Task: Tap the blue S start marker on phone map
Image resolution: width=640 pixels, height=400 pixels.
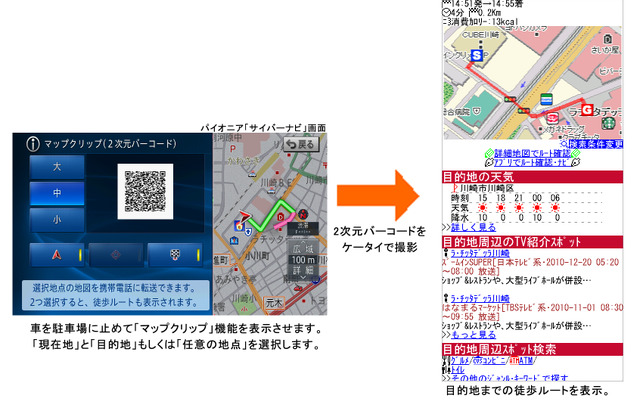Action: (x=476, y=56)
